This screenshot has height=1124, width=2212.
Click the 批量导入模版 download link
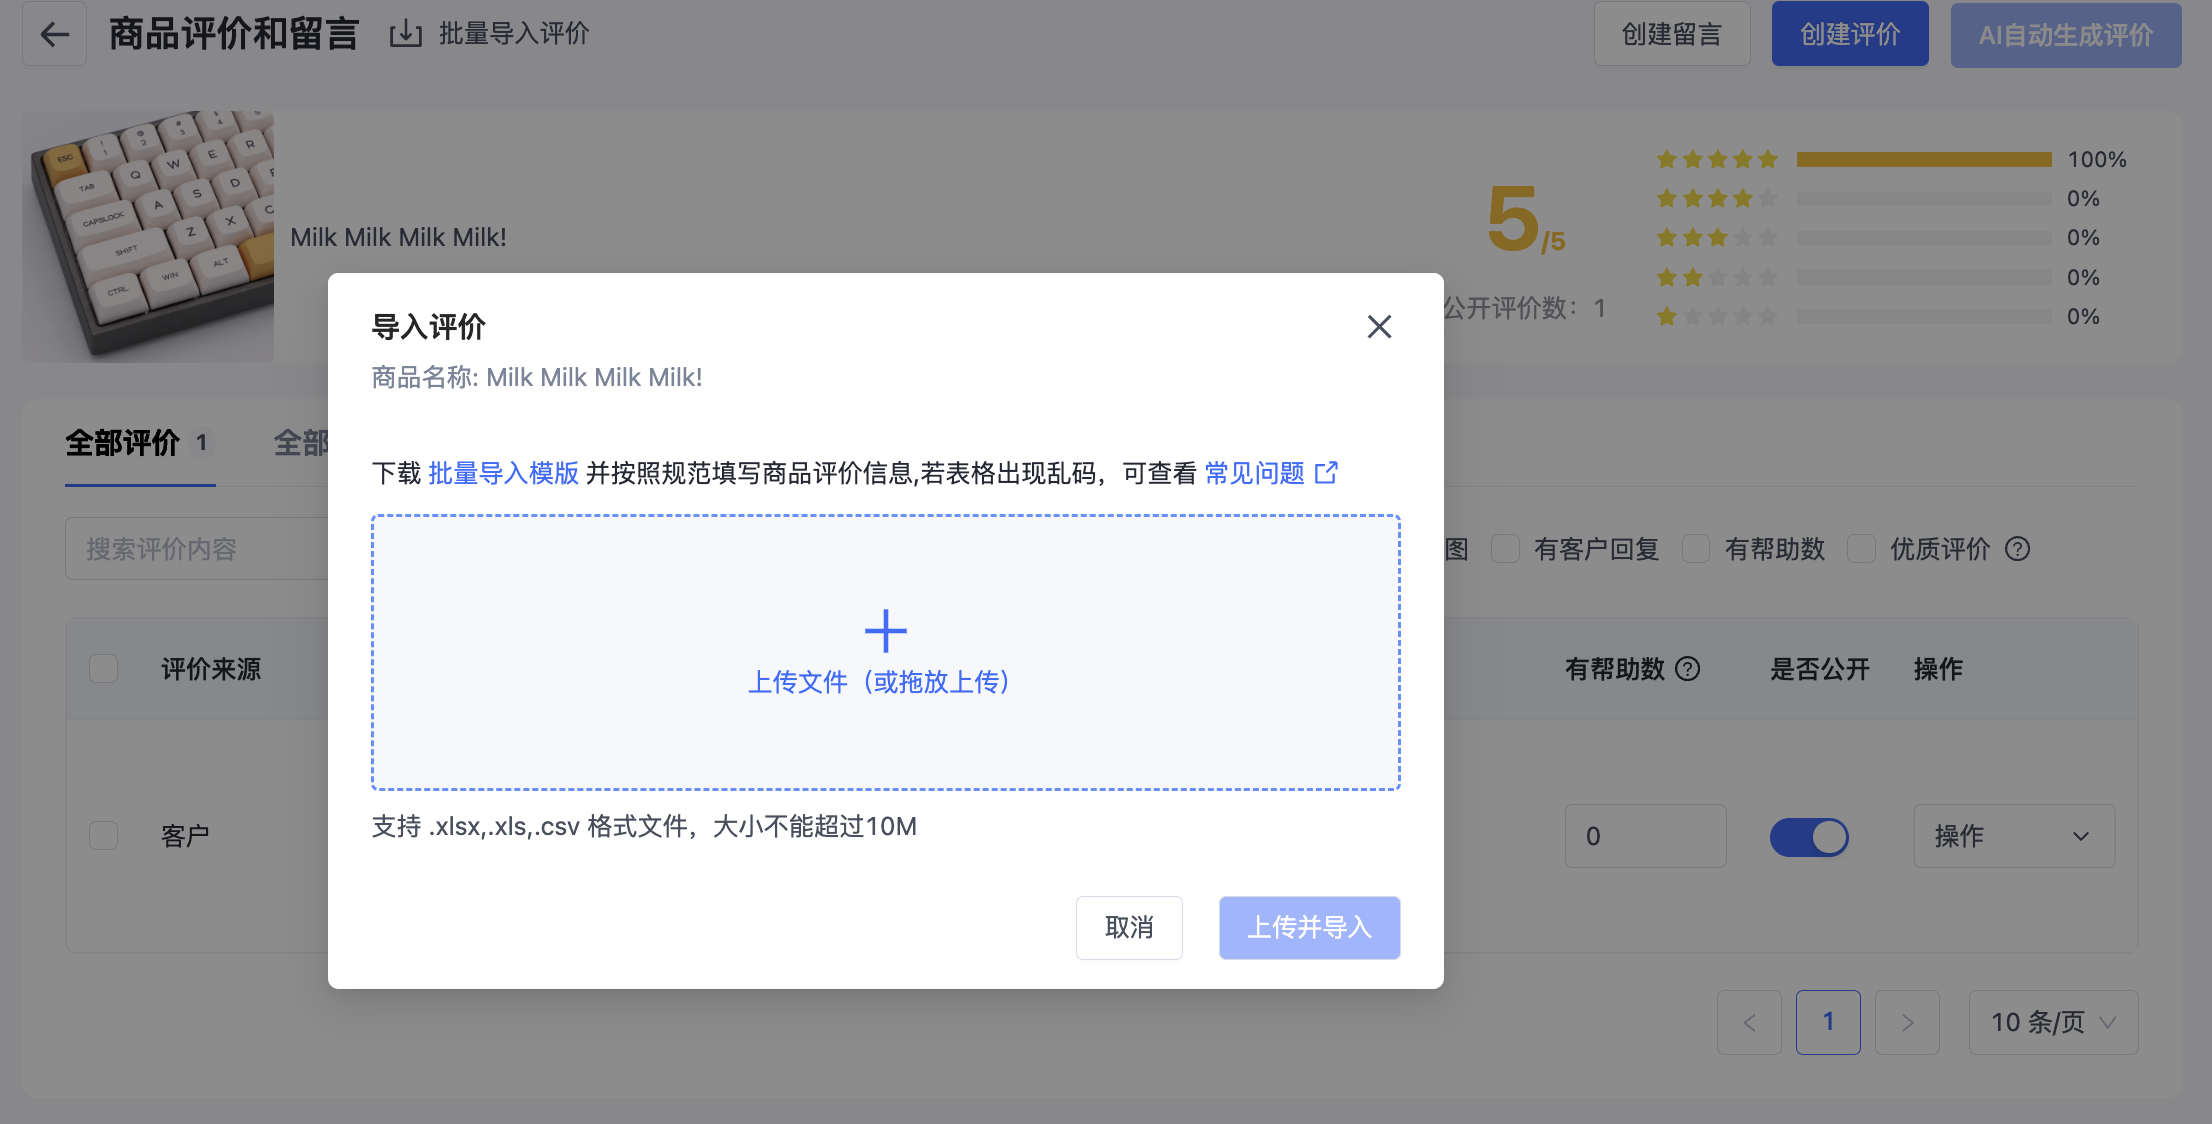pyautogui.click(x=504, y=473)
